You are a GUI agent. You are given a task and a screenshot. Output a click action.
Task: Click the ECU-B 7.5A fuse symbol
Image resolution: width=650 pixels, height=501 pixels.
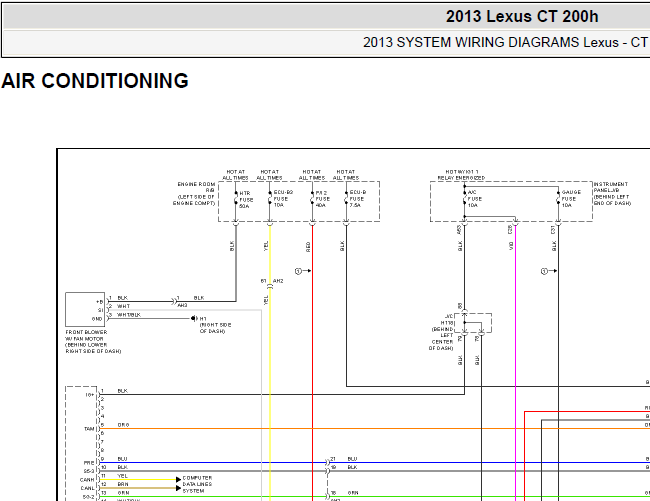click(x=347, y=198)
